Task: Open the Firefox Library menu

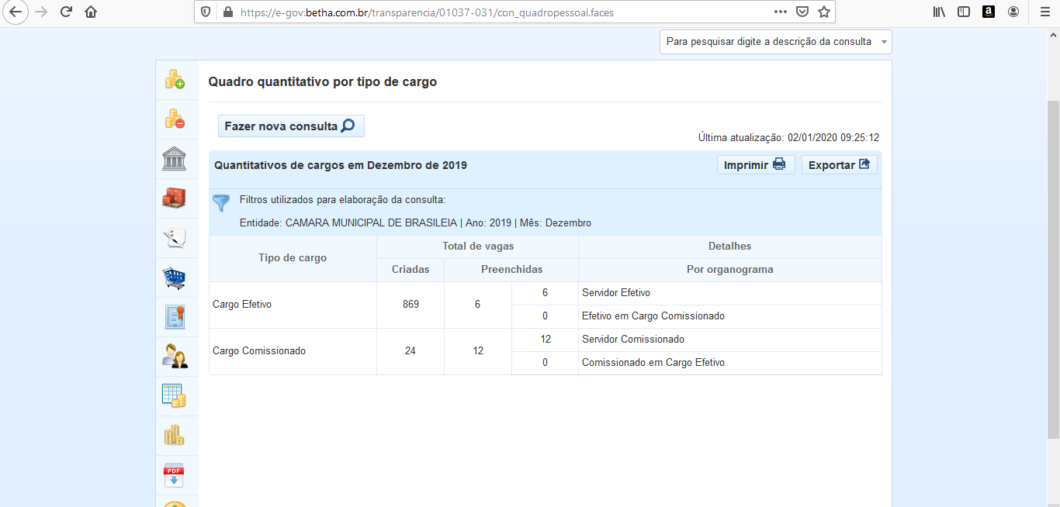Action: click(x=939, y=12)
